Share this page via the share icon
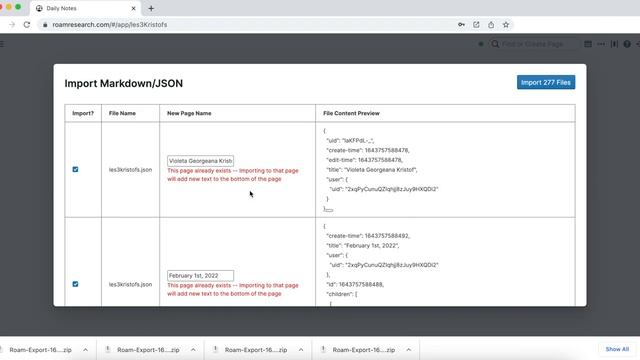 (491, 24)
